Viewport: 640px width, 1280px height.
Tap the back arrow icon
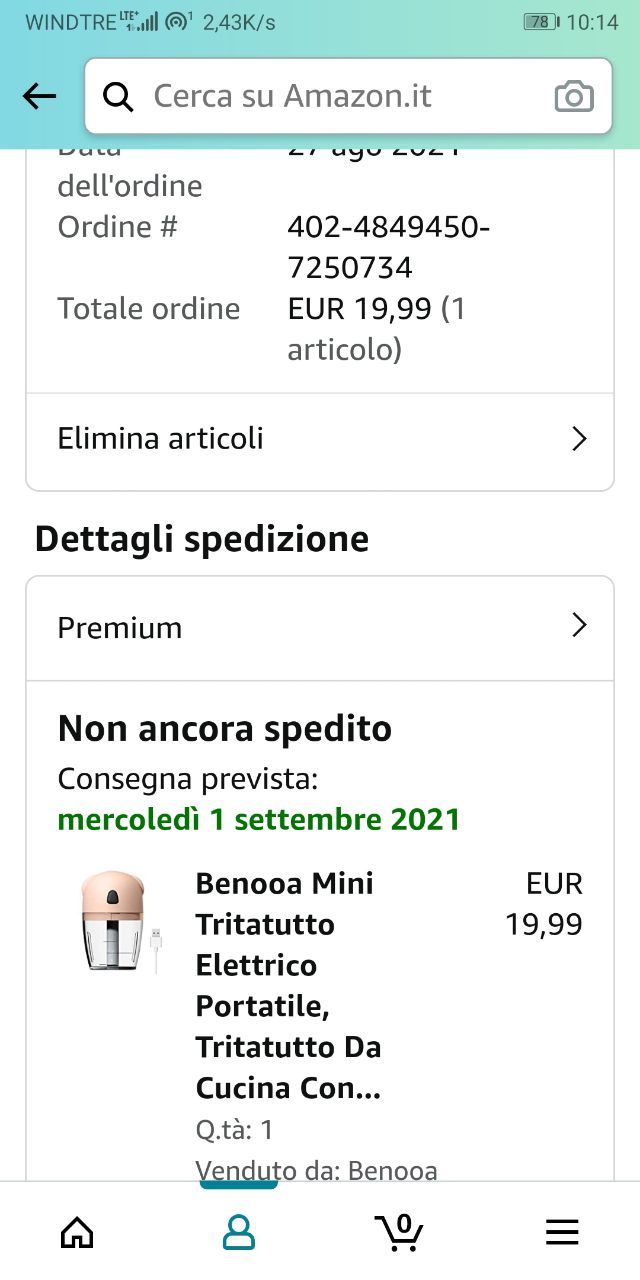[40, 96]
